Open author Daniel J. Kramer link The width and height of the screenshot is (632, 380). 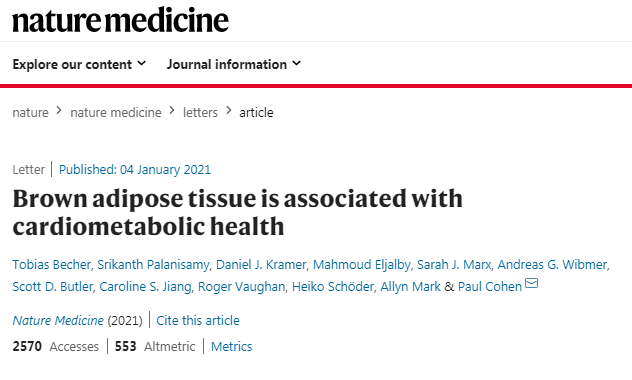point(261,265)
